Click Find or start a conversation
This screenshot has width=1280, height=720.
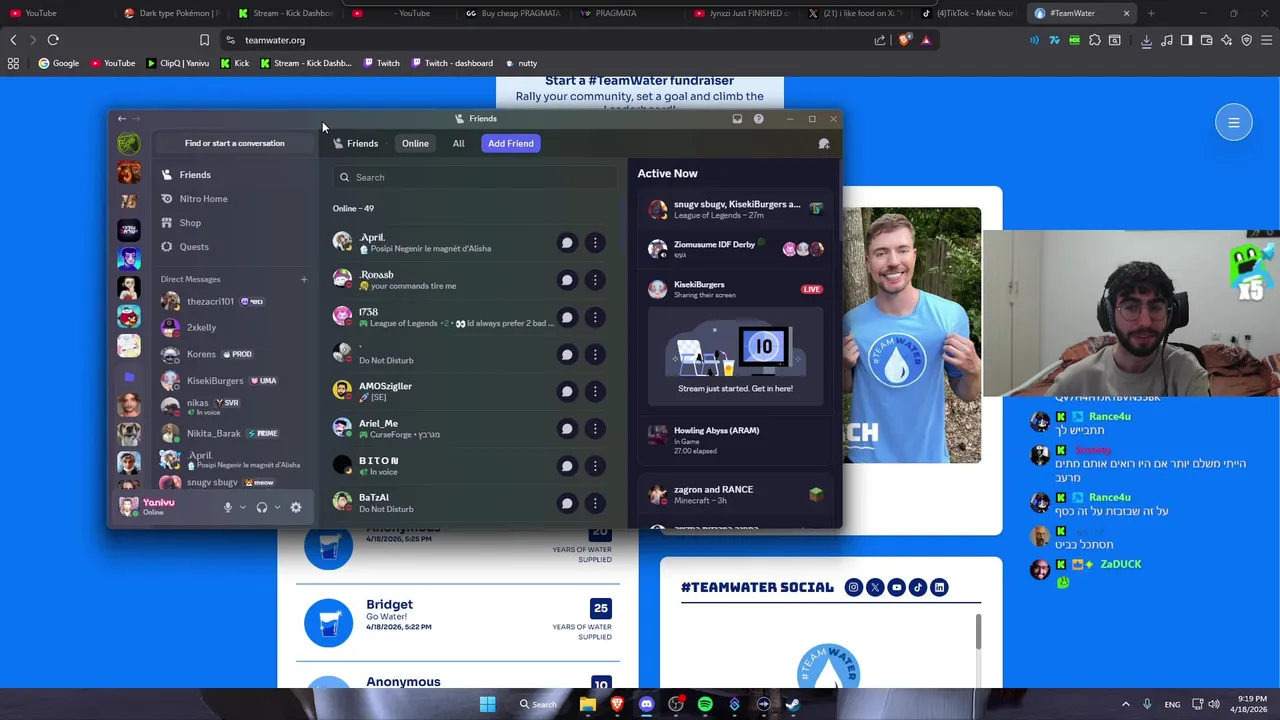pyautogui.click(x=234, y=143)
